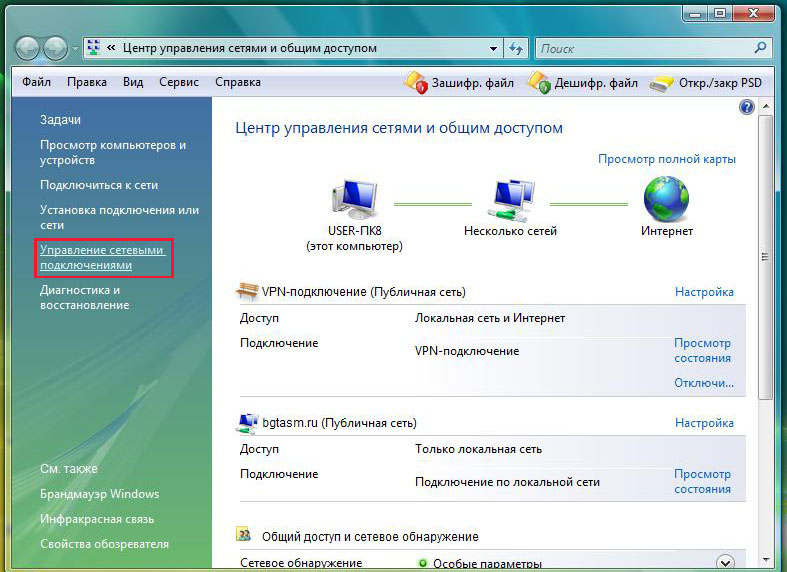This screenshot has width=787, height=572.
Task: Click the Back navigation arrow button
Action: pos(28,49)
